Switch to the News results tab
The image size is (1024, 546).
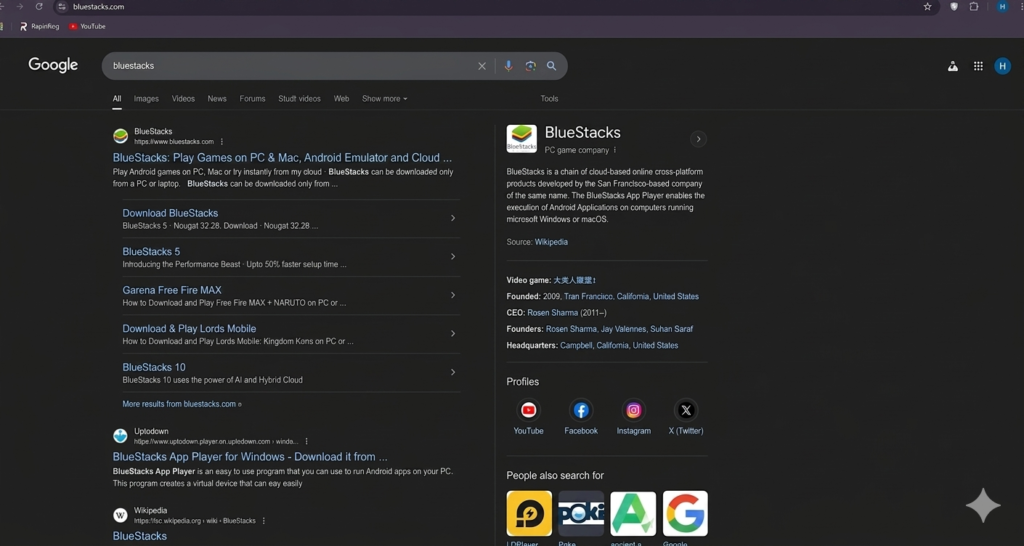[217, 99]
